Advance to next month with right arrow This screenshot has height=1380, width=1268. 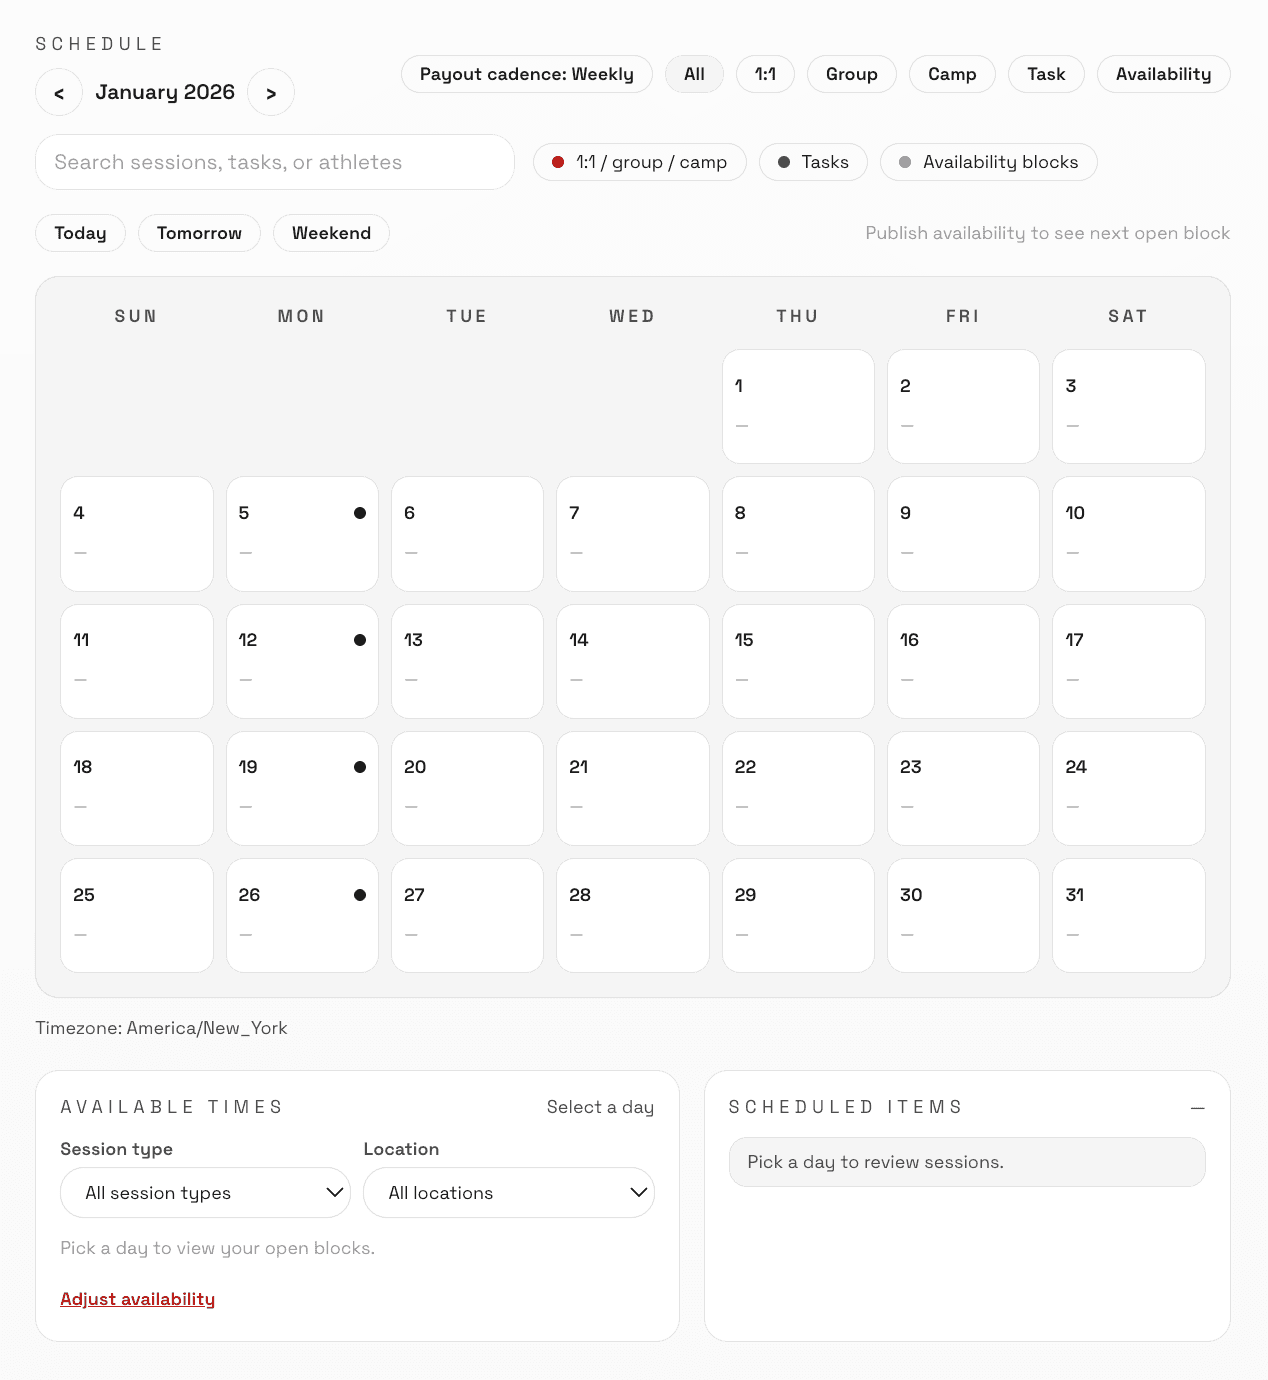pos(271,93)
